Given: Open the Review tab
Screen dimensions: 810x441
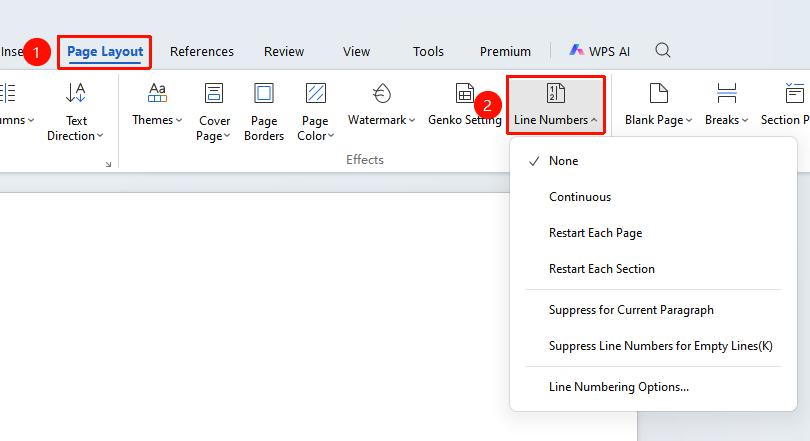Looking at the screenshot, I should coord(284,52).
